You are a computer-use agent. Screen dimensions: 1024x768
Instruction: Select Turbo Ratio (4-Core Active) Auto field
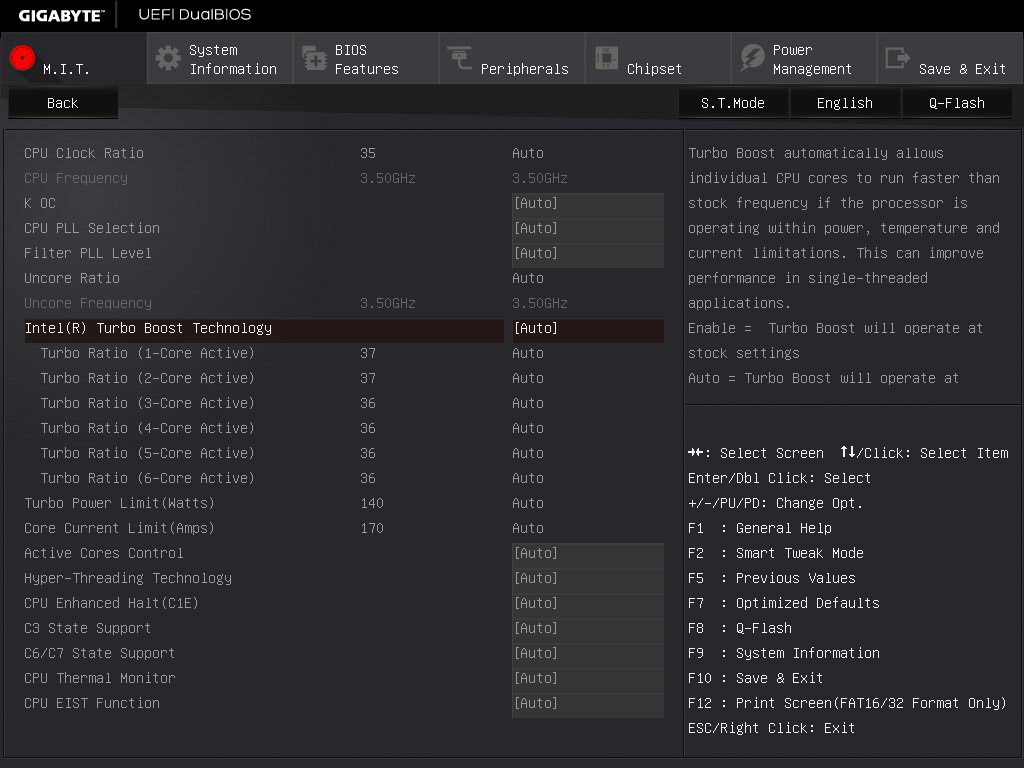[528, 428]
